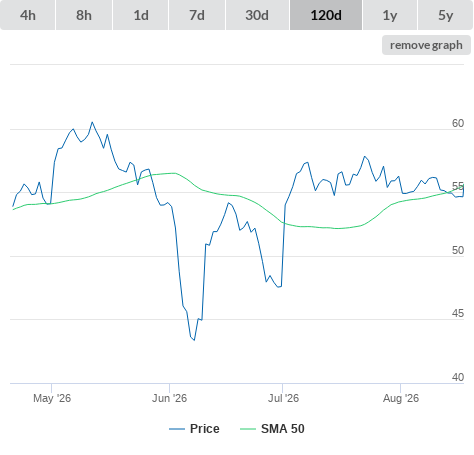Click the blue Price legend line swatch
This screenshot has width=474, height=455.
click(177, 429)
